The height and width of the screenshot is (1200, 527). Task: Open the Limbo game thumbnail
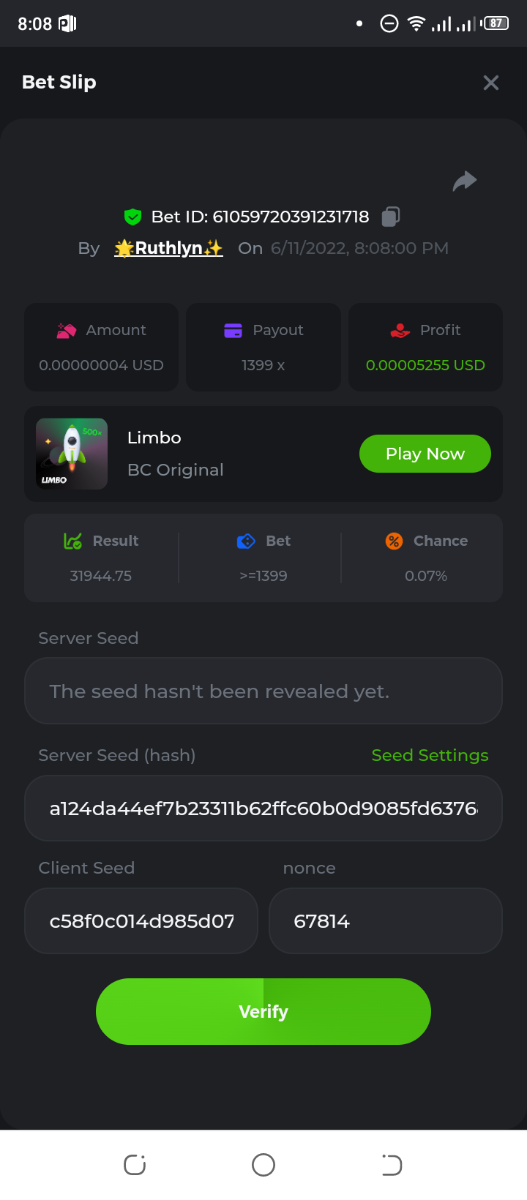click(x=72, y=453)
